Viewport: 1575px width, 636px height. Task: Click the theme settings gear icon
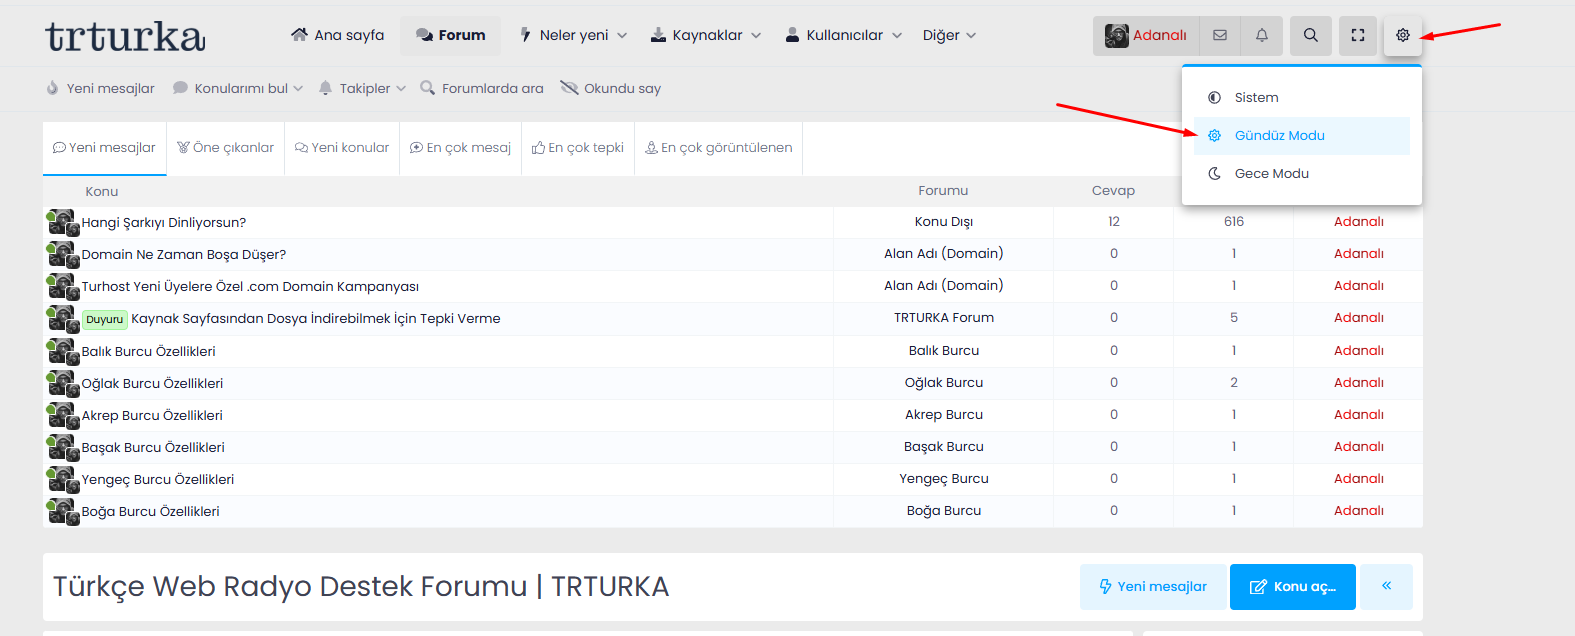pos(1403,35)
